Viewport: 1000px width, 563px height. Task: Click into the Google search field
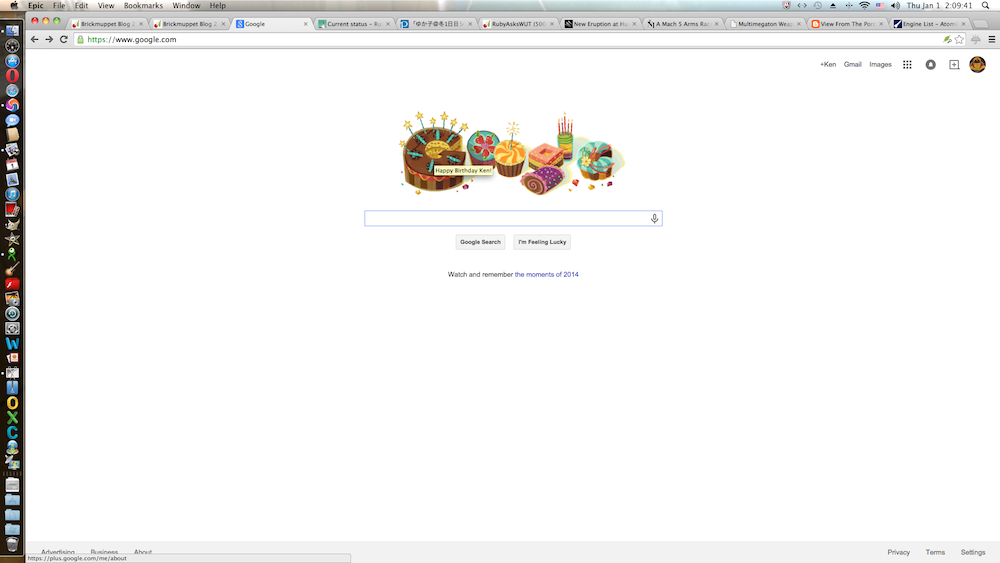(x=507, y=219)
